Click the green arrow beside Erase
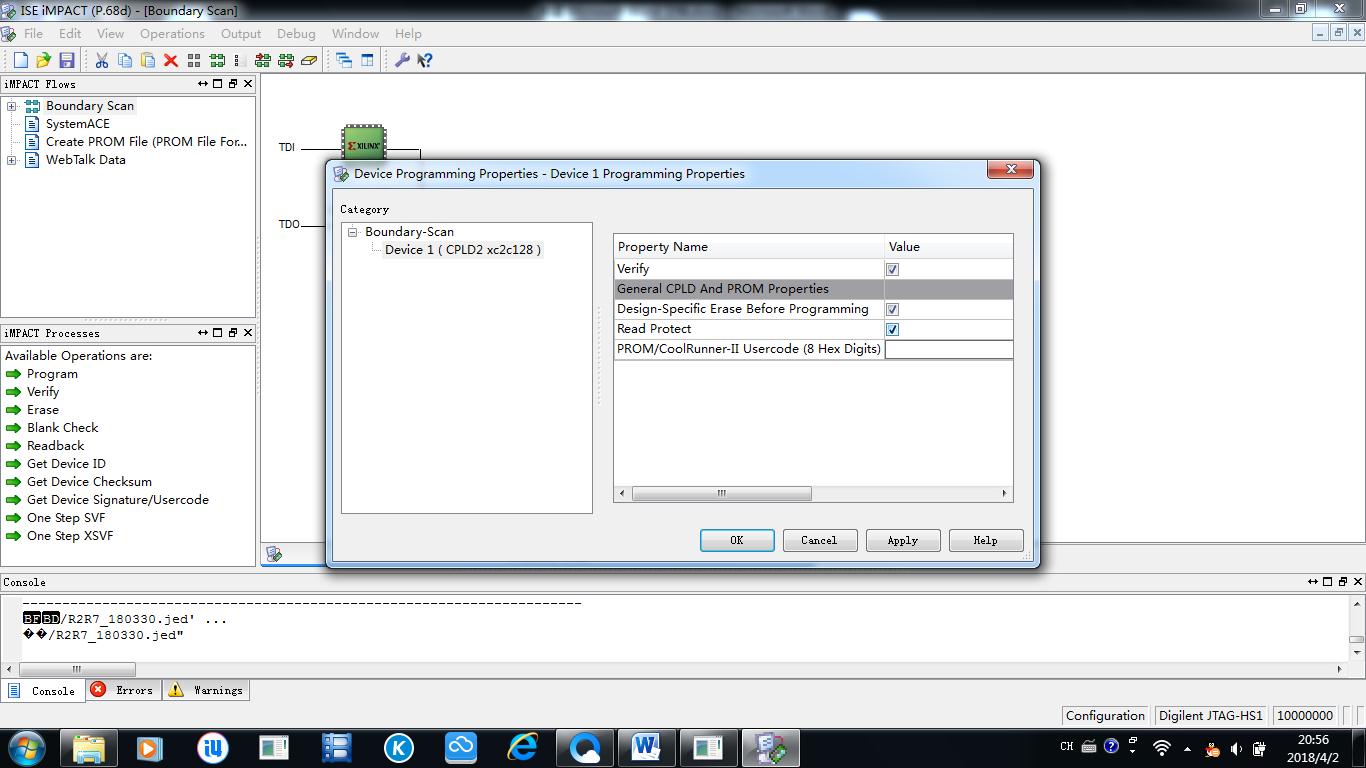Image resolution: width=1366 pixels, height=768 pixels. (13, 410)
